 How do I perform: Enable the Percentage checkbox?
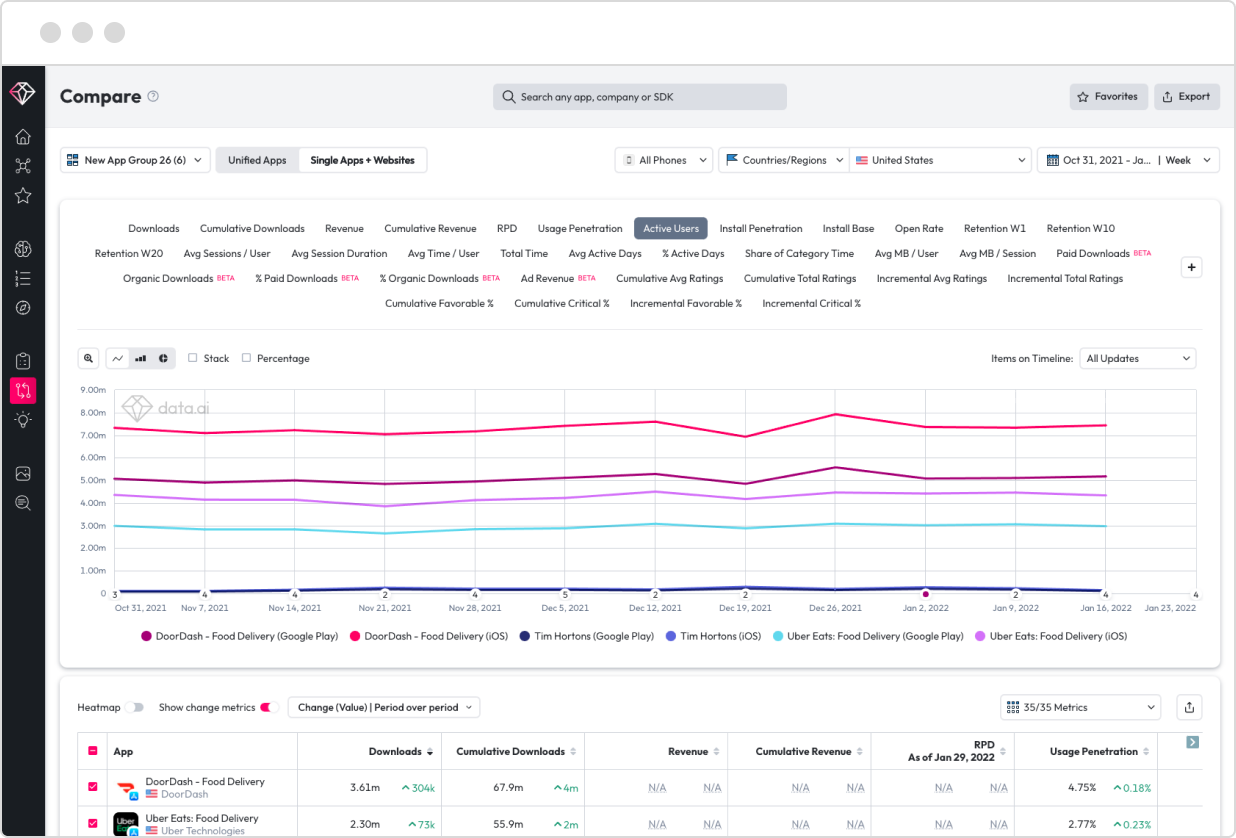click(x=247, y=358)
